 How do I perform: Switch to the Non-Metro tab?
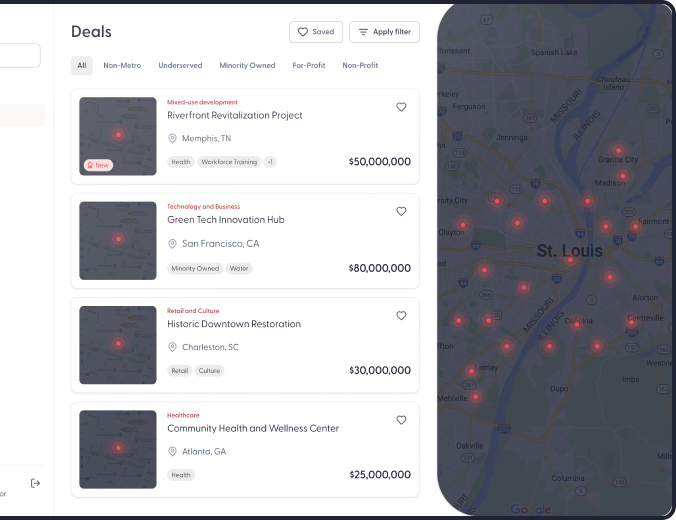[x=122, y=66]
